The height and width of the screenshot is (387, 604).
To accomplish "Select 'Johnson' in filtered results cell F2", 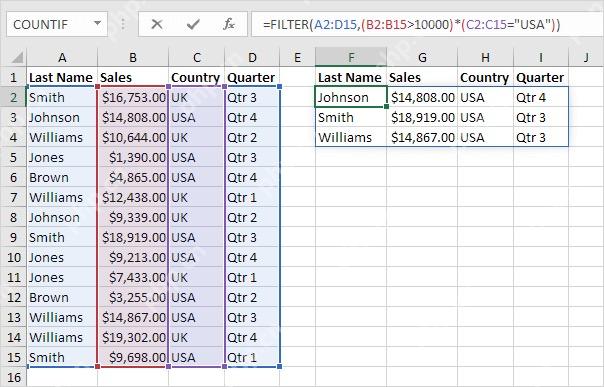I will point(351,97).
